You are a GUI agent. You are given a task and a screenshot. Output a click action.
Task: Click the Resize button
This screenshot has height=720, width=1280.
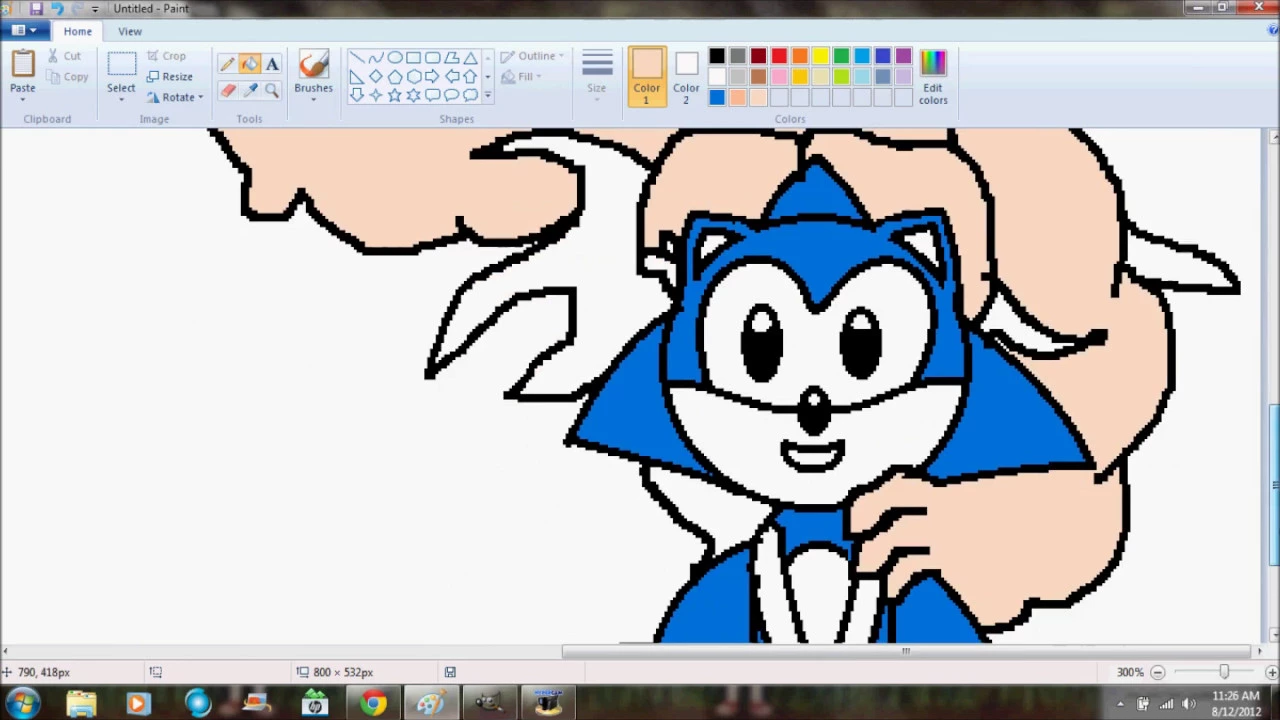click(177, 76)
